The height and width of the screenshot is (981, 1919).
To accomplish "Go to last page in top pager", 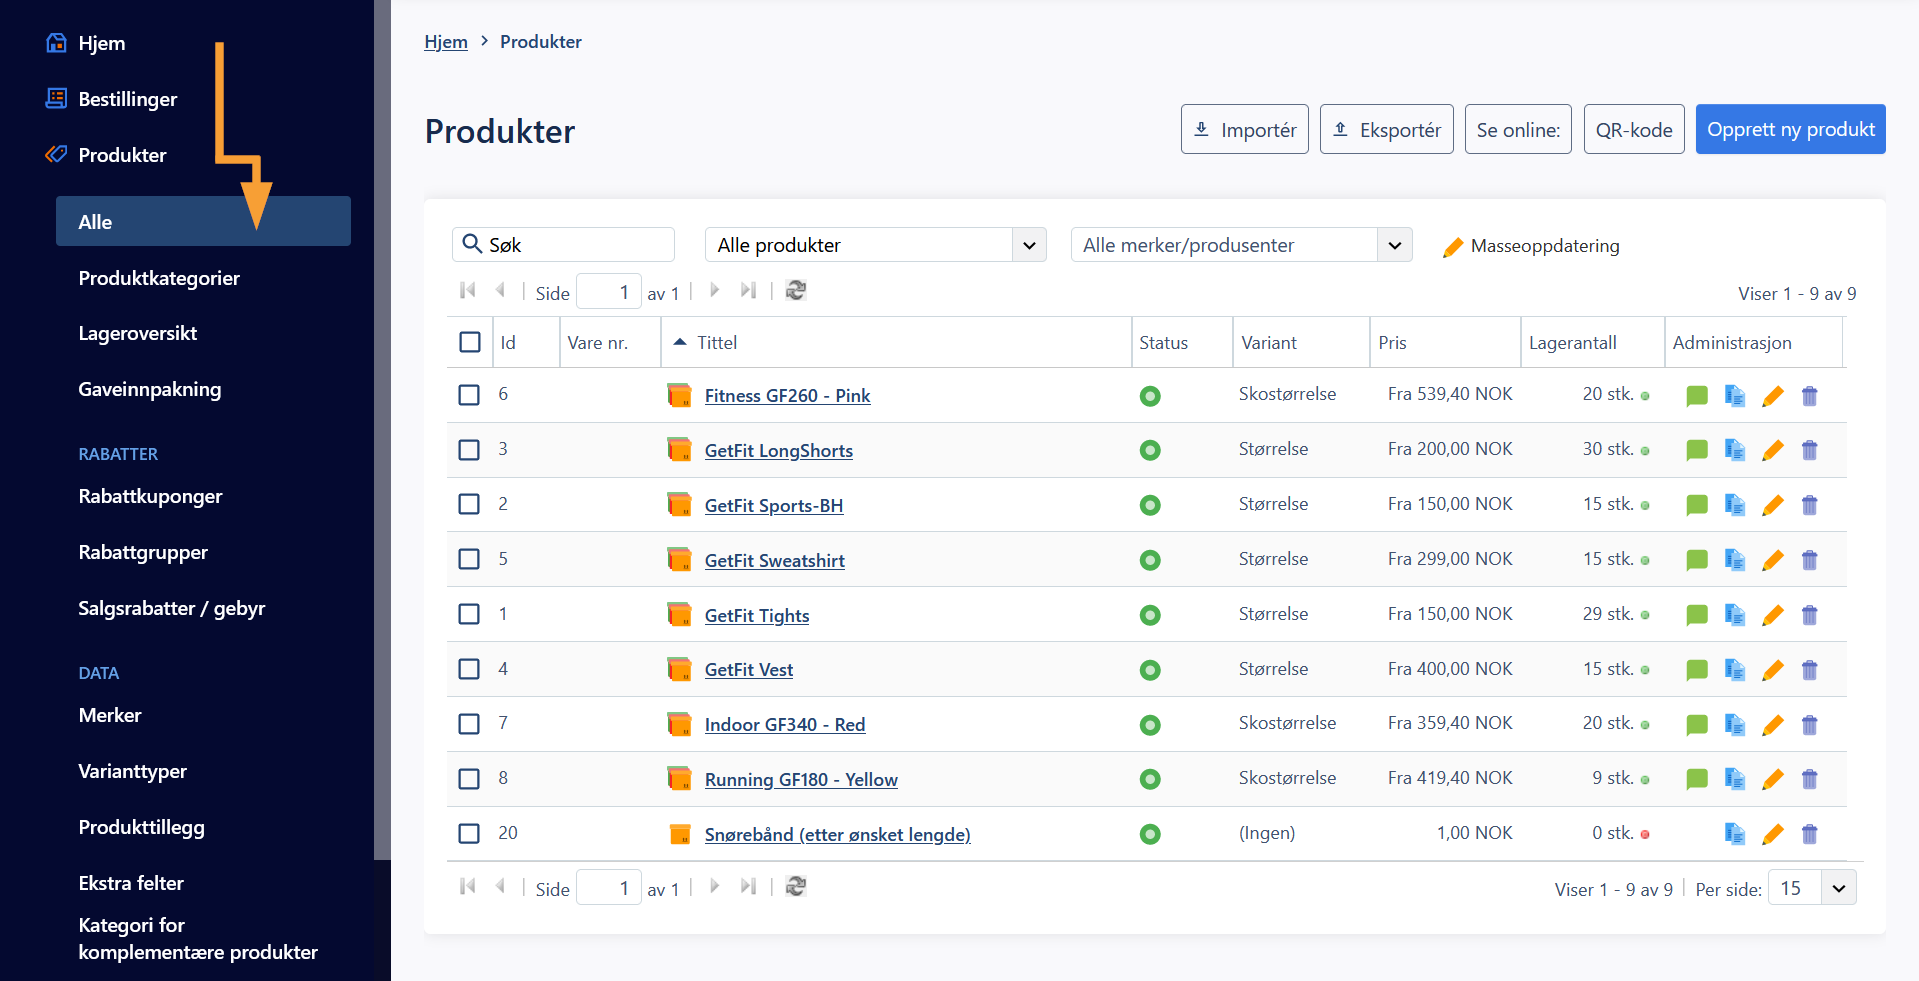I will 747,291.
